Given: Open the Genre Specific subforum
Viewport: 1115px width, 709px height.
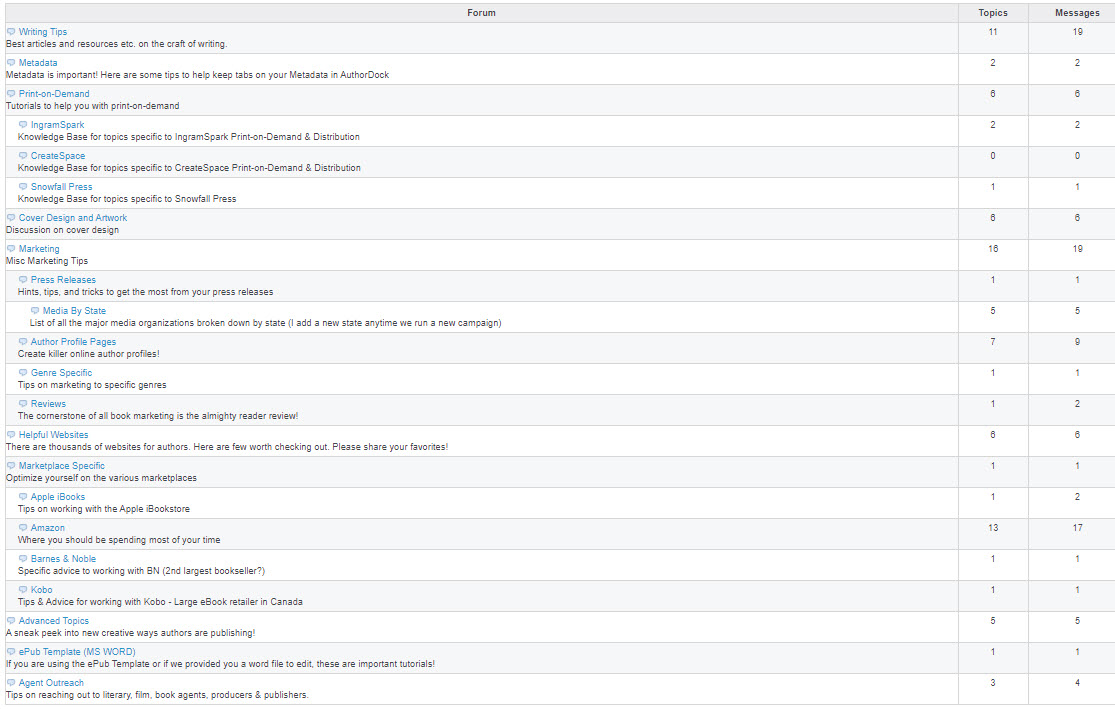Looking at the screenshot, I should tap(61, 373).
